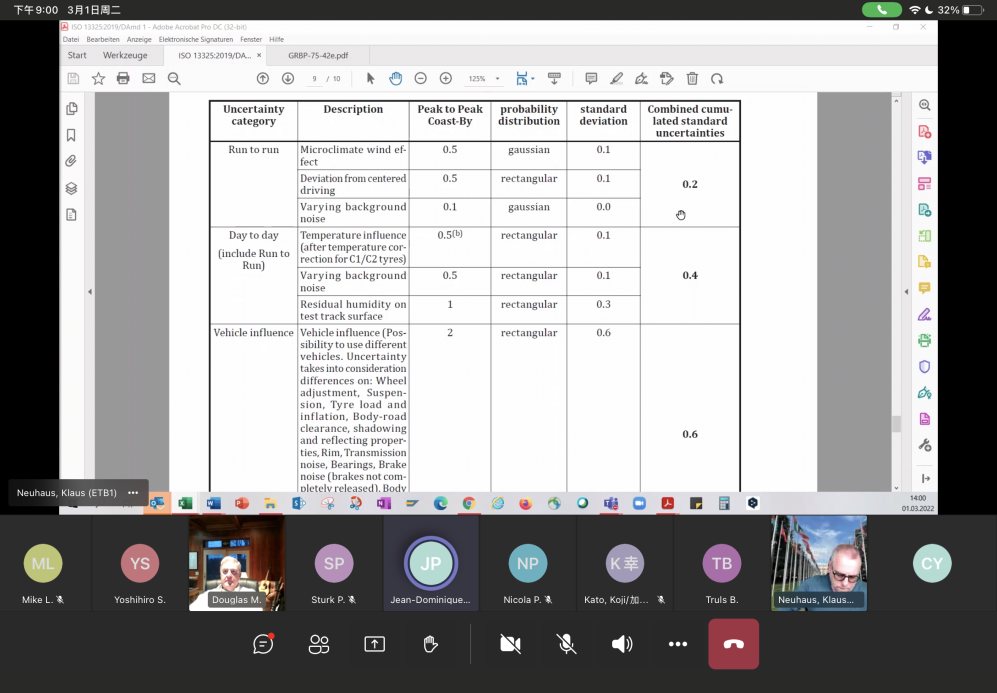Click the share content icon

pos(374,644)
